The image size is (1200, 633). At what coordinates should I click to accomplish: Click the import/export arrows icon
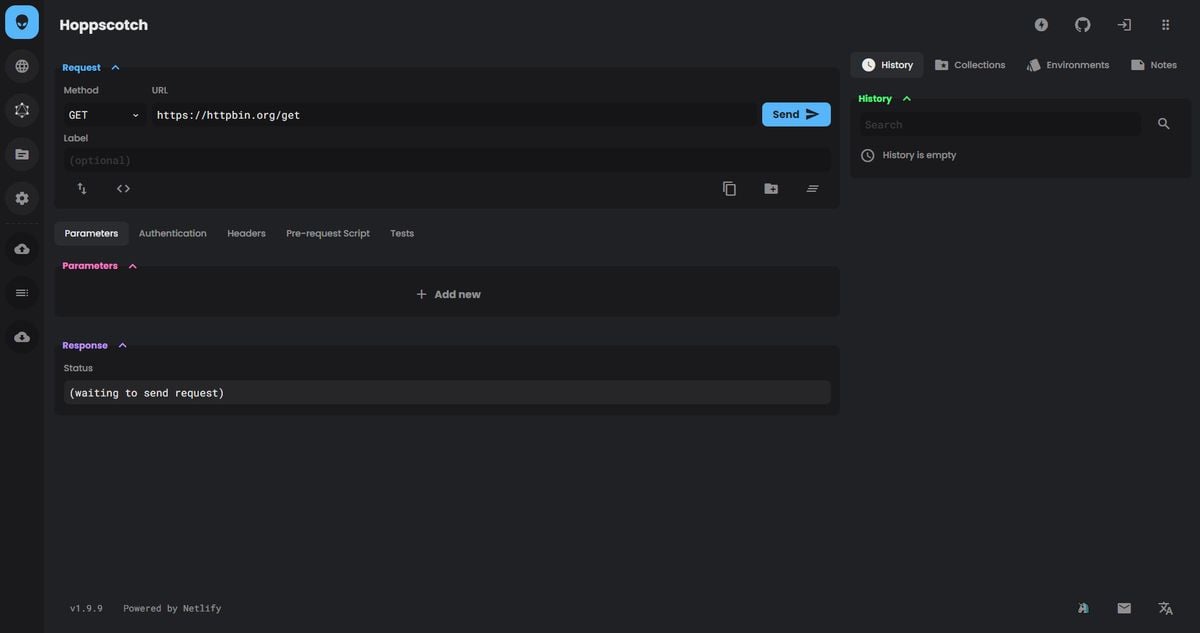pos(82,188)
